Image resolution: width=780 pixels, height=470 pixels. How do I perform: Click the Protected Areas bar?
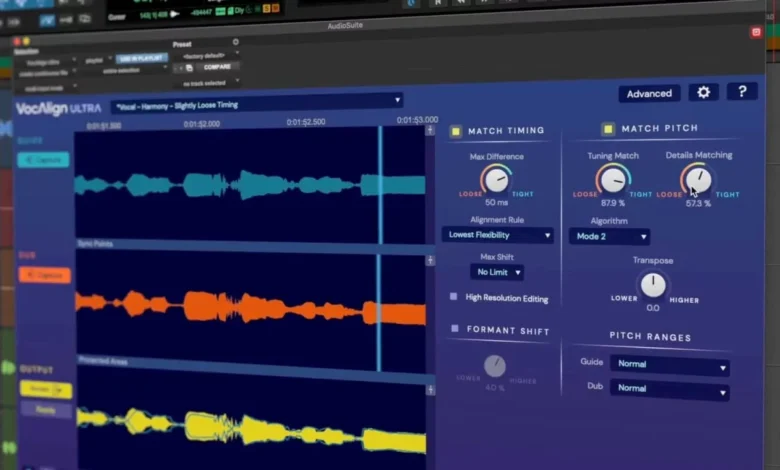(257, 369)
